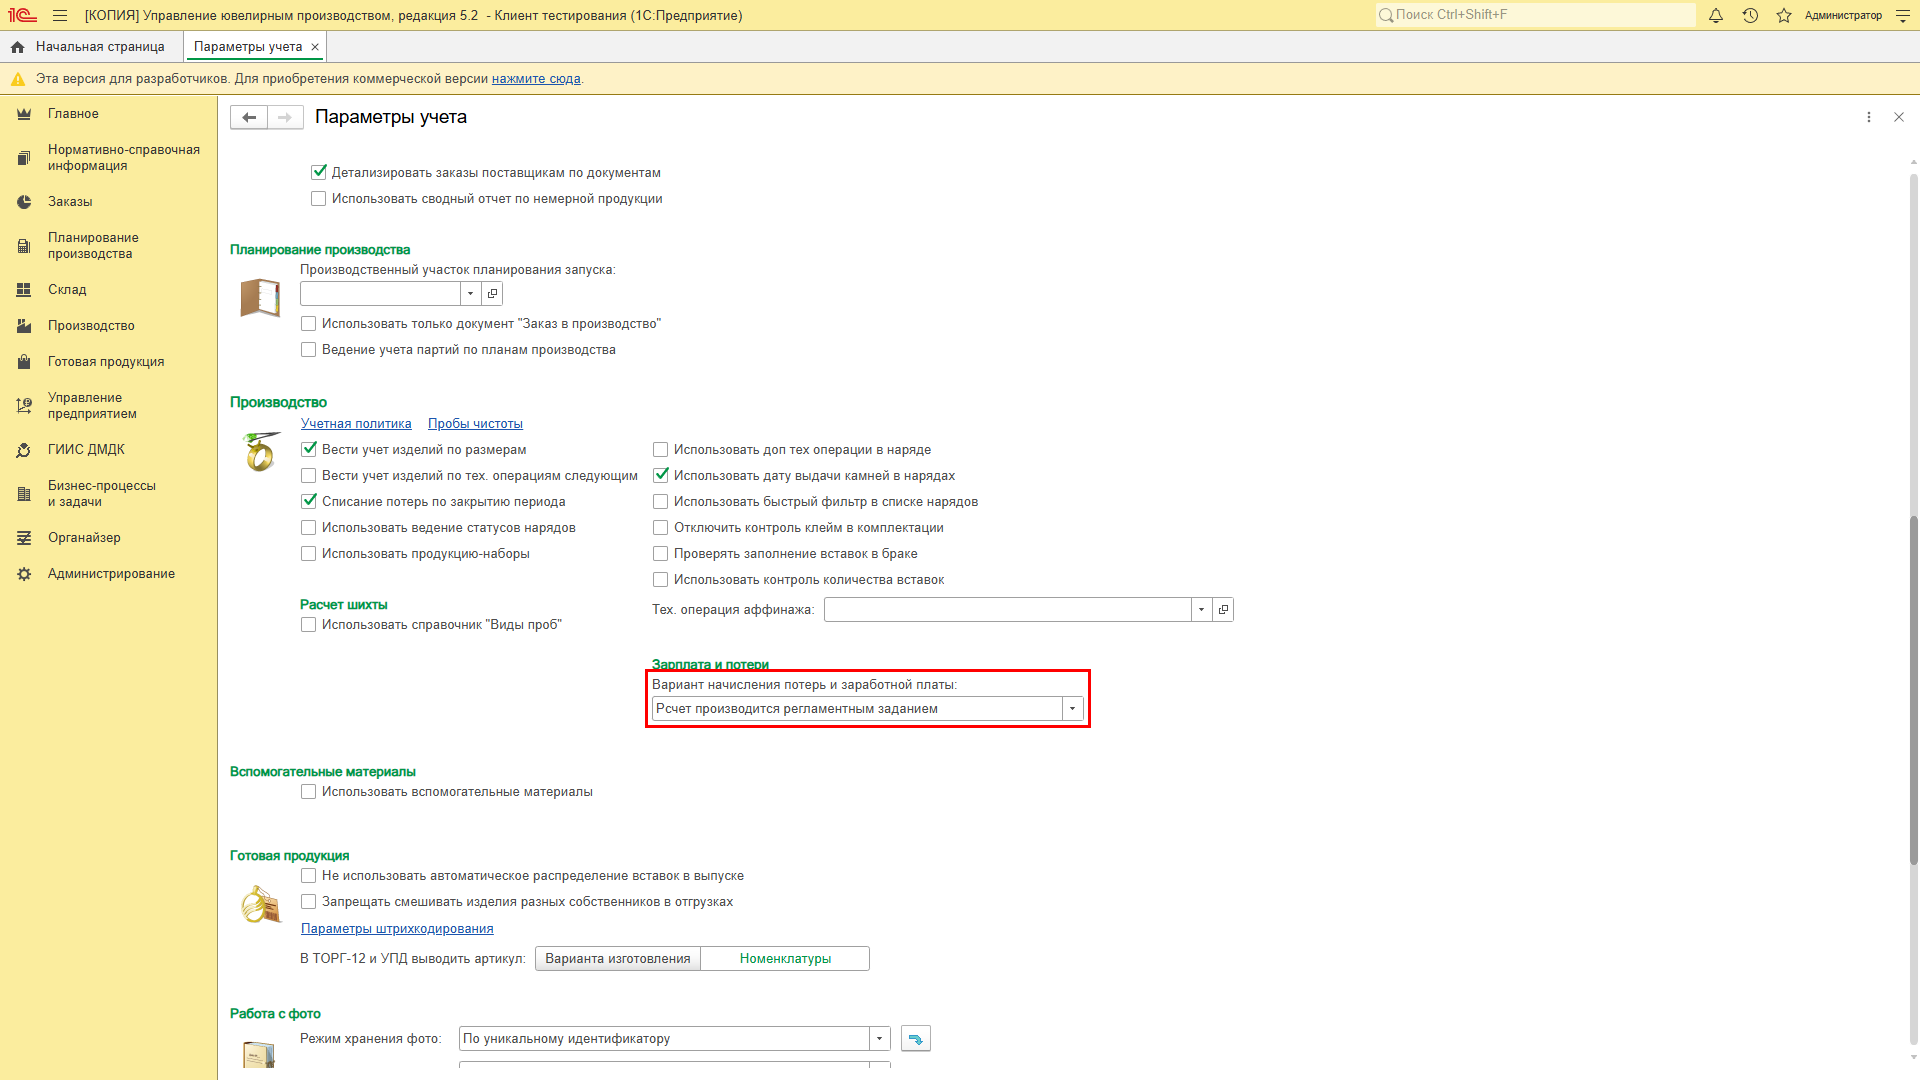Go forward with the right arrow button
This screenshot has width=1920, height=1080.
tap(285, 117)
